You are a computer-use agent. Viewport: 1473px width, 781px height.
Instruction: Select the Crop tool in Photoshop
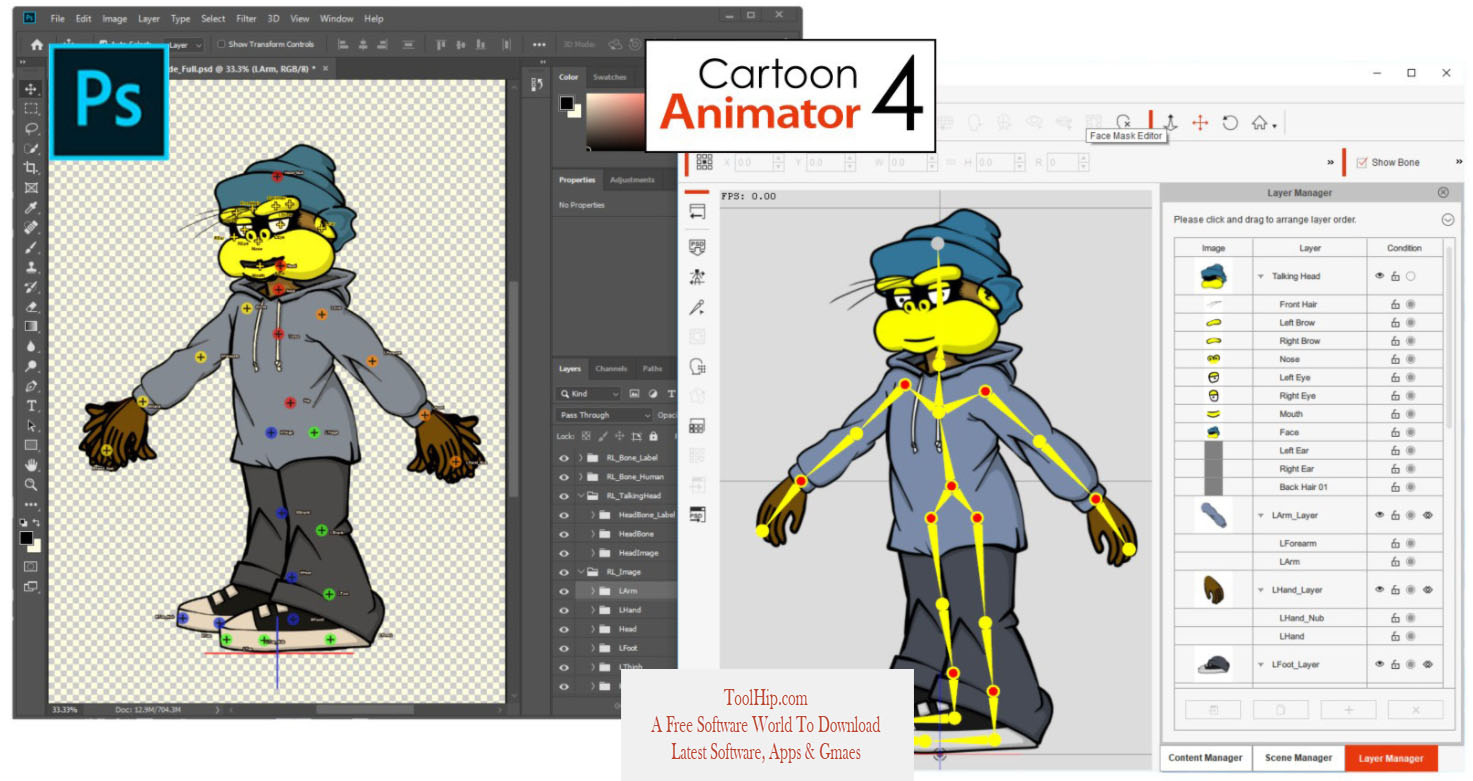31,168
